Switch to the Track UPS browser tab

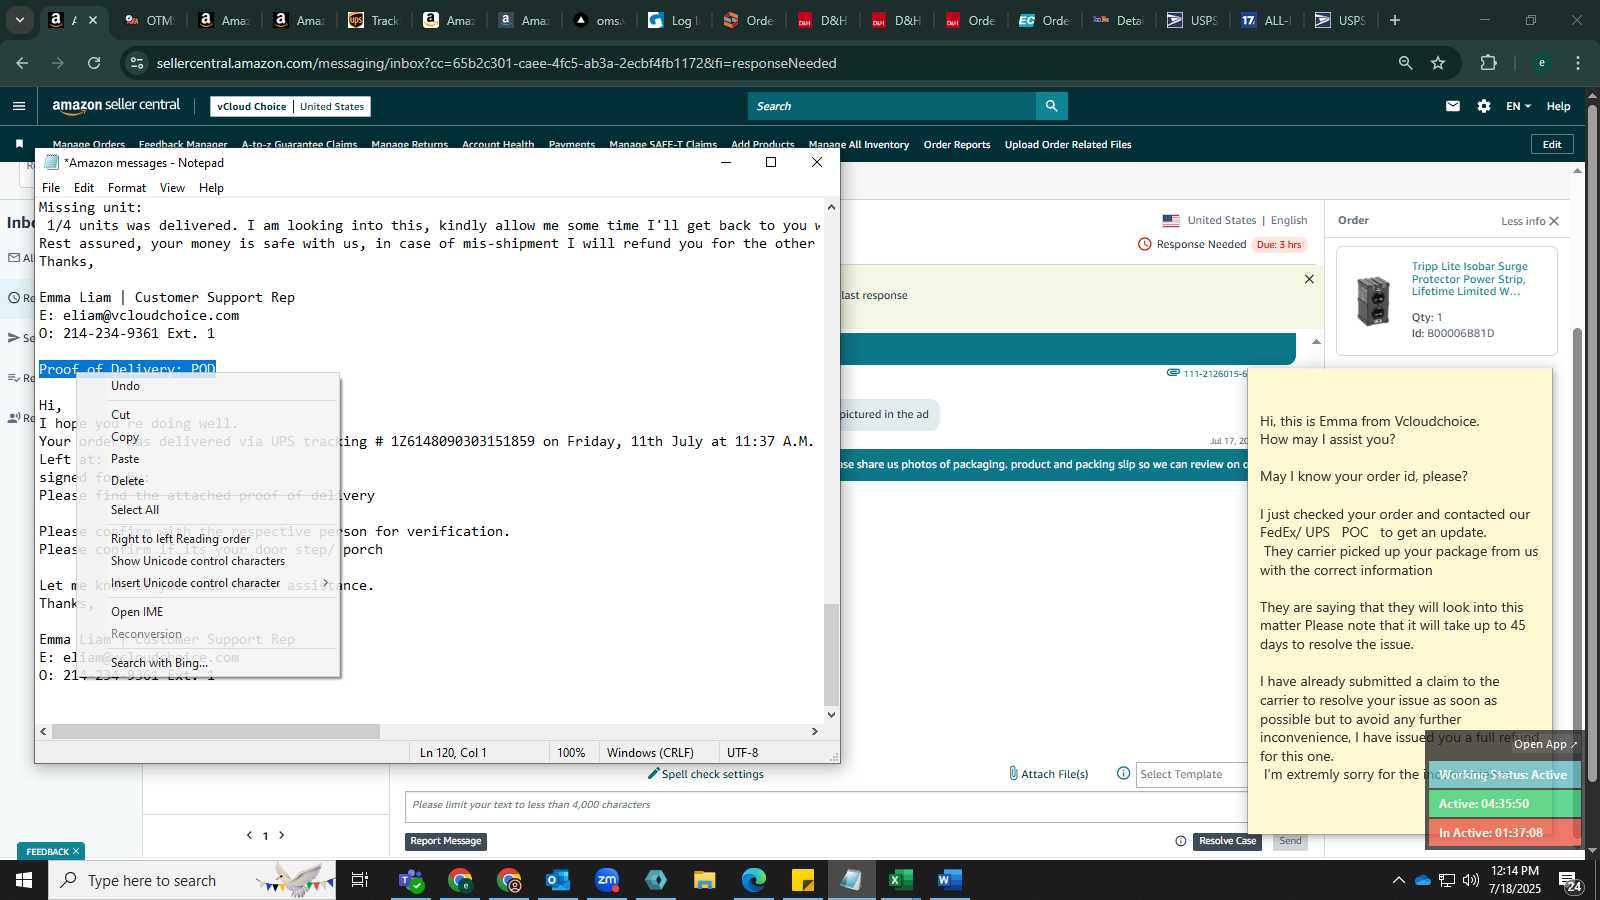(374, 20)
